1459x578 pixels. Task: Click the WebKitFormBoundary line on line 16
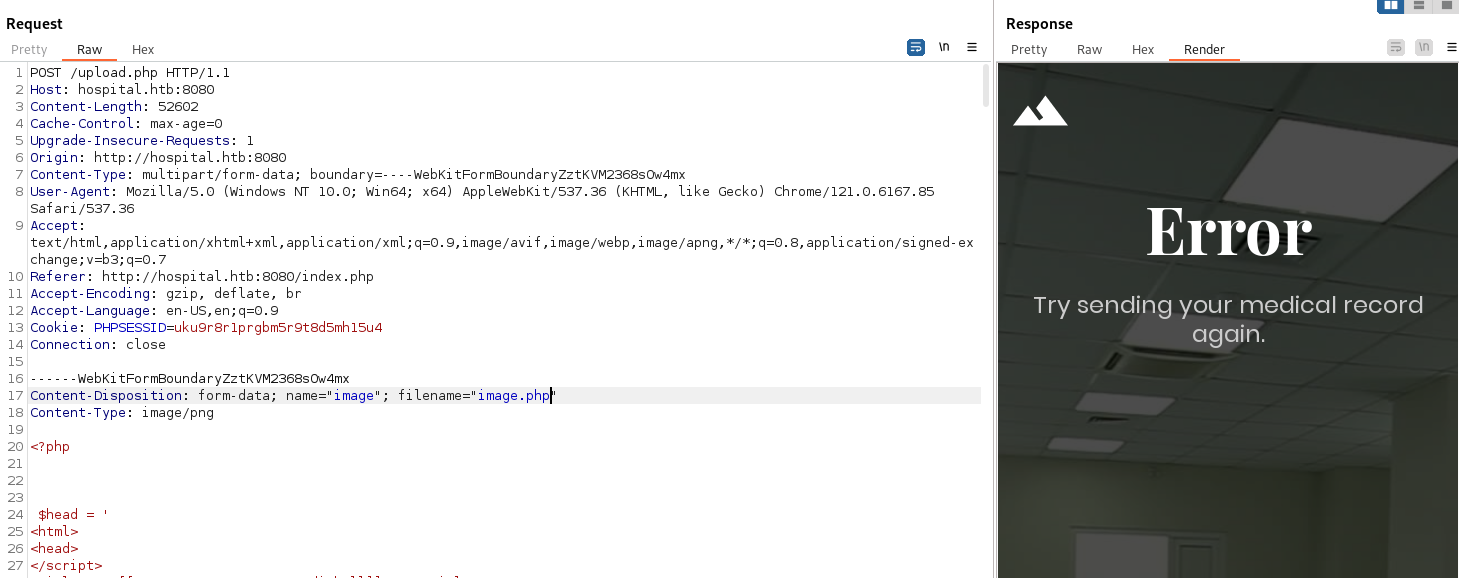(190, 379)
